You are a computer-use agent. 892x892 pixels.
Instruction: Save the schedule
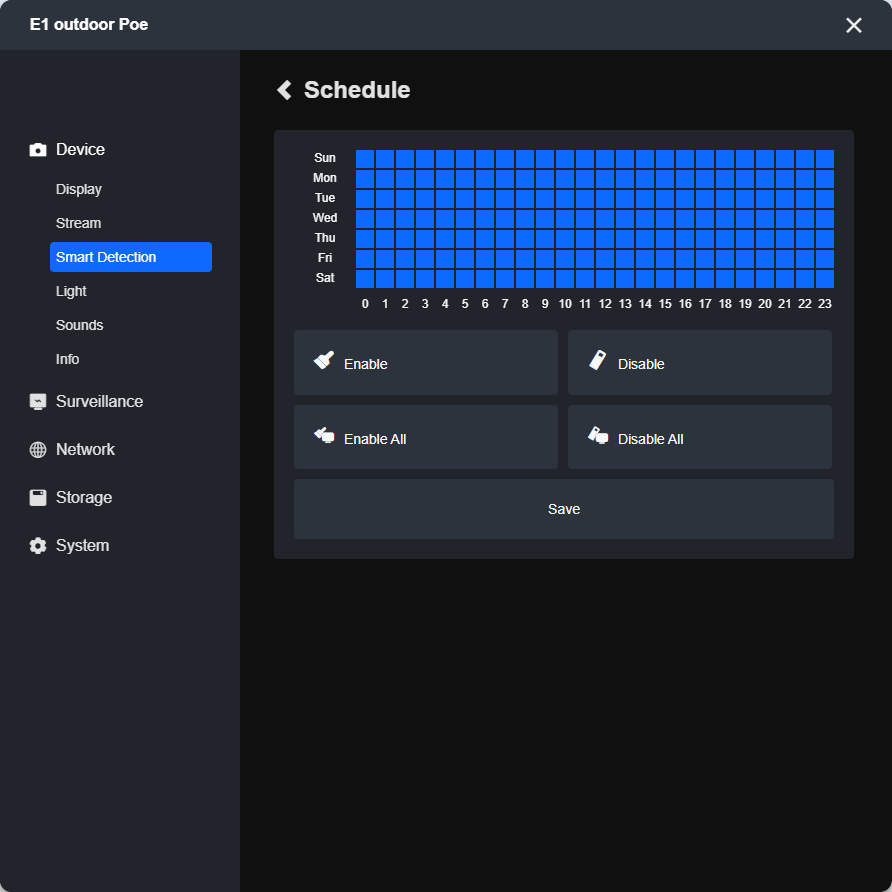tap(564, 509)
